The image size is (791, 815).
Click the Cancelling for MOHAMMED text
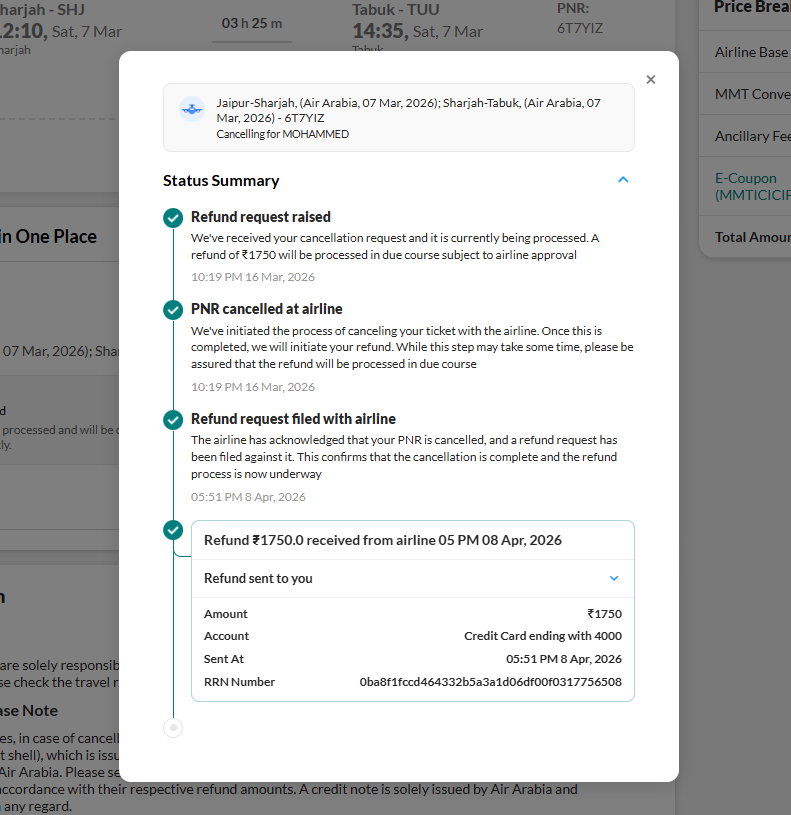tap(283, 134)
